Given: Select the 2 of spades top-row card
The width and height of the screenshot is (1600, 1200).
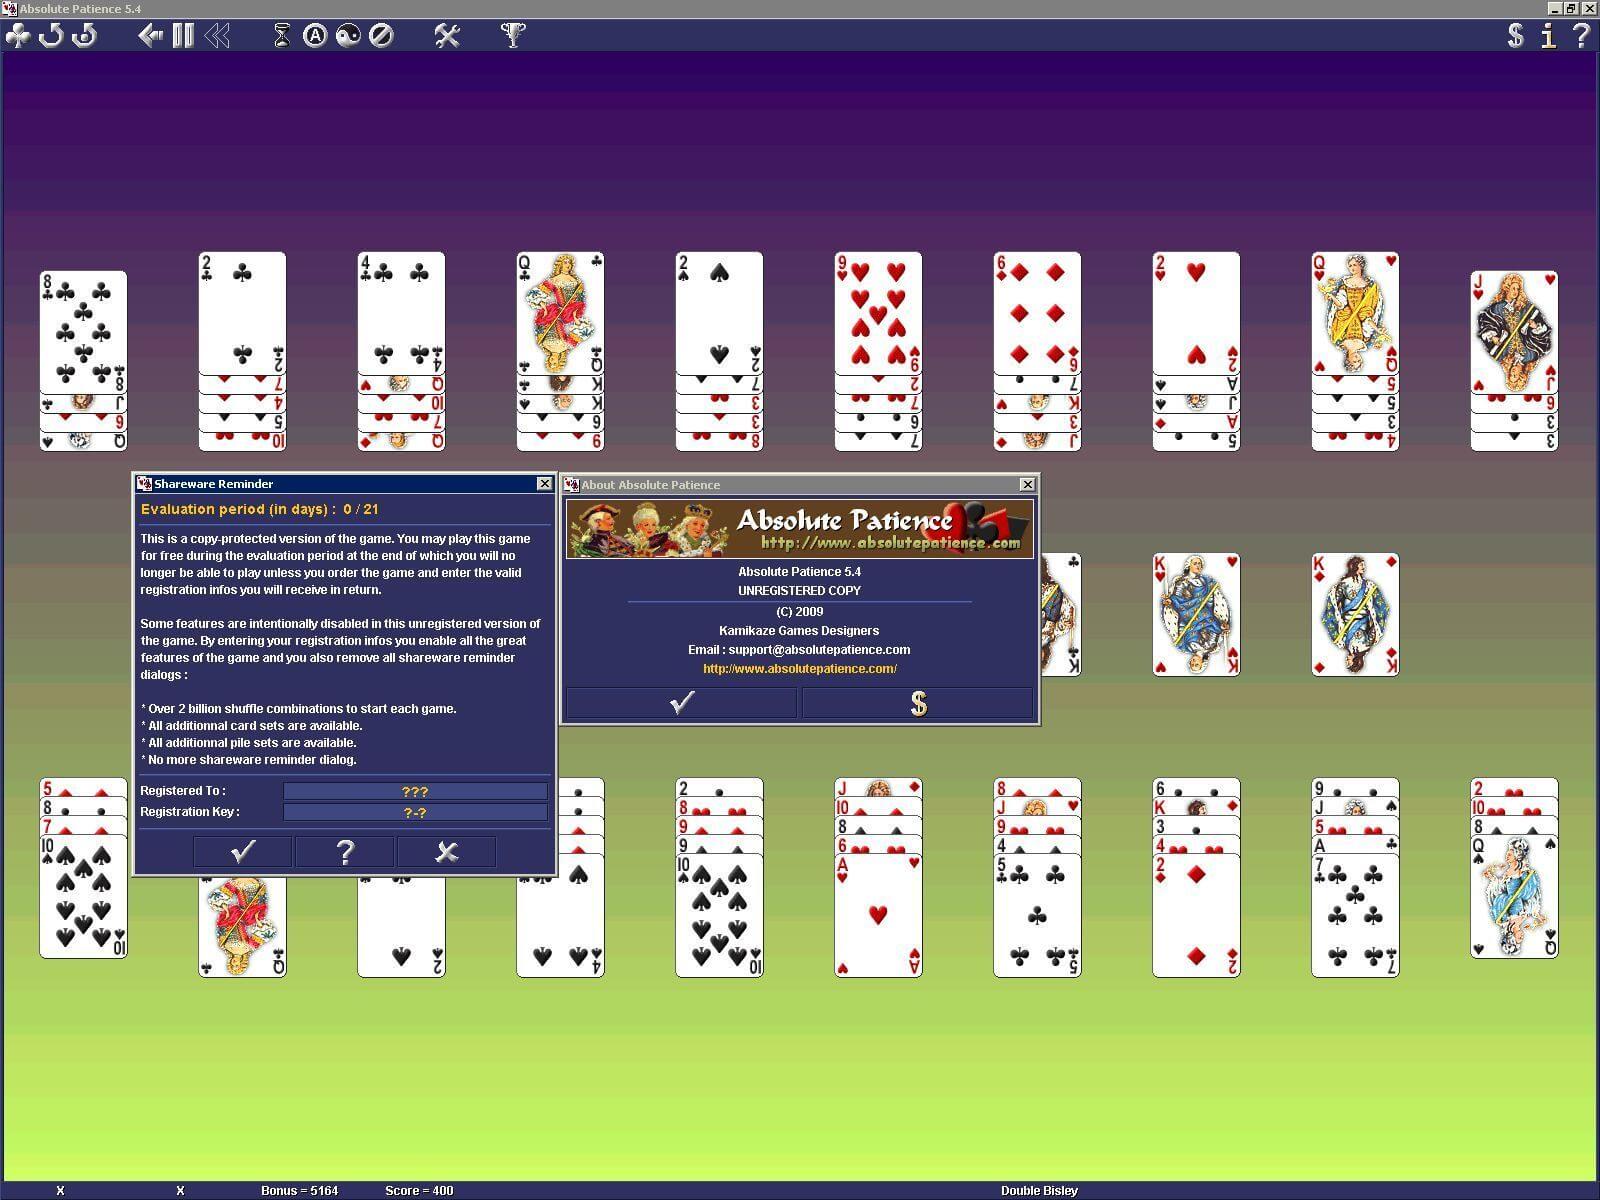Looking at the screenshot, I should [719, 313].
